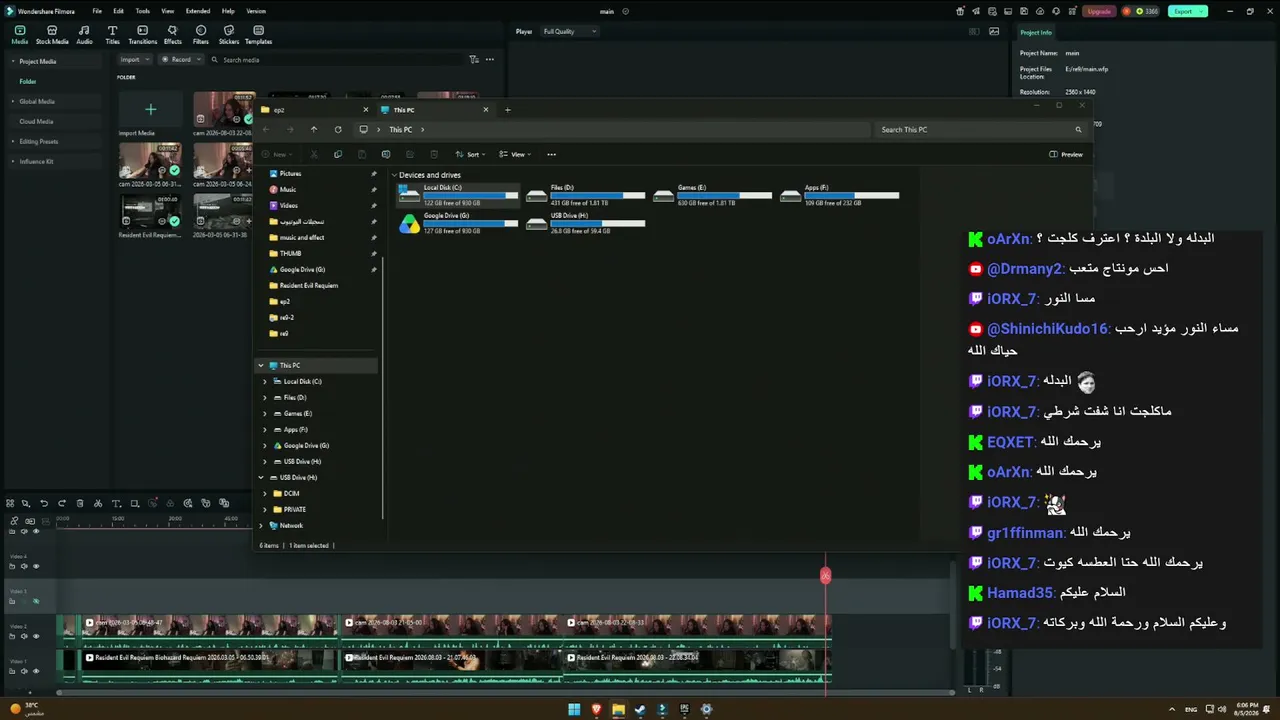The width and height of the screenshot is (1280, 720).
Task: Collapse the Devices and drives group
Action: click(394, 175)
